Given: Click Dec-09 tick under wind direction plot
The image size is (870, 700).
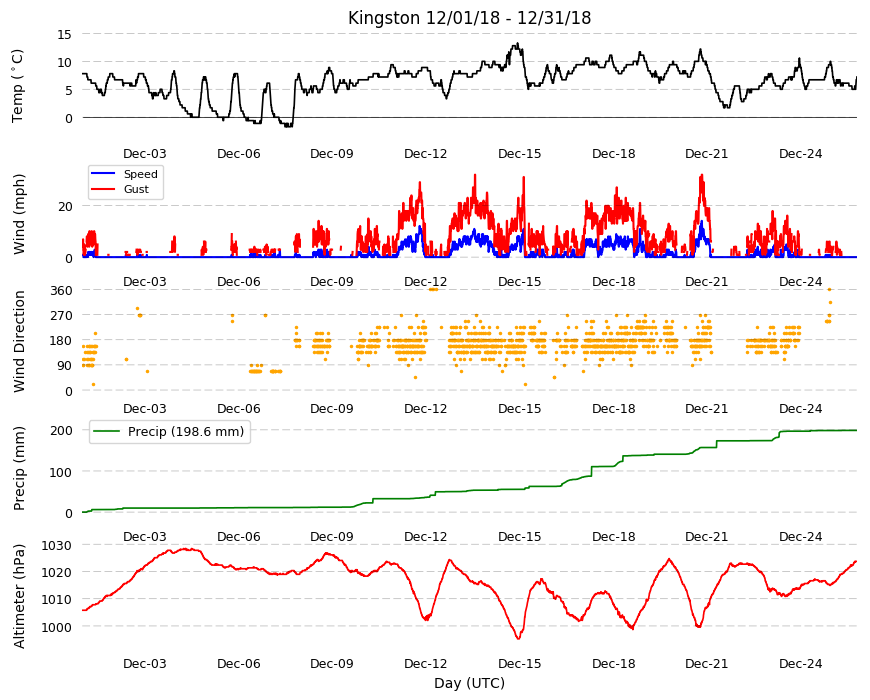Looking at the screenshot, I should coord(332,408).
